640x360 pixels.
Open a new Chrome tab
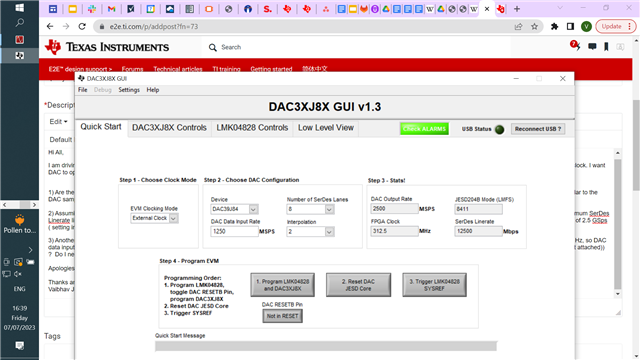coord(517,9)
